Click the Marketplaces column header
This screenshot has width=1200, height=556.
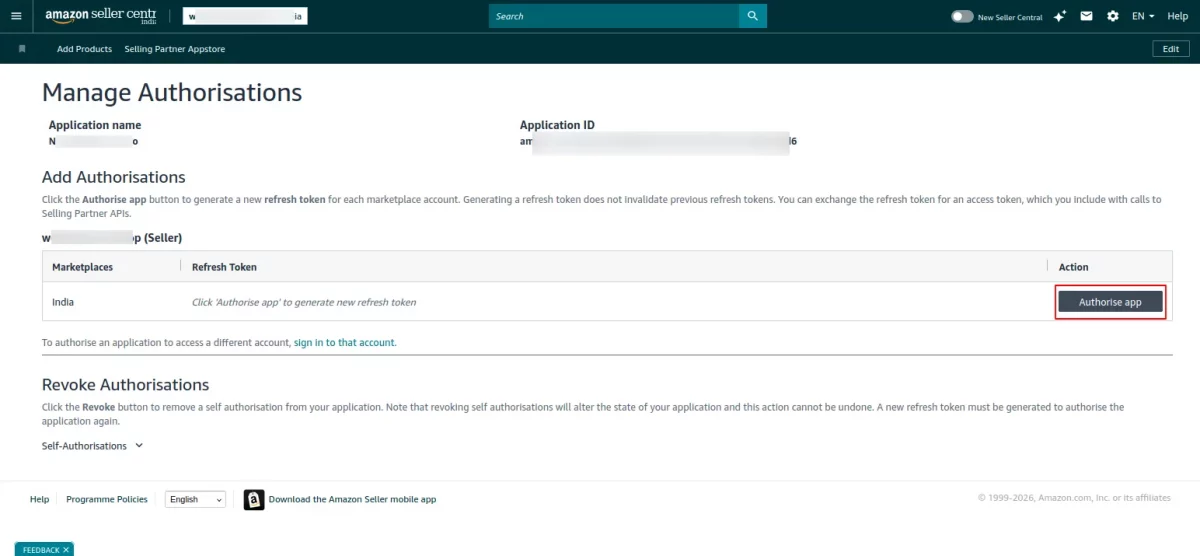(82, 267)
